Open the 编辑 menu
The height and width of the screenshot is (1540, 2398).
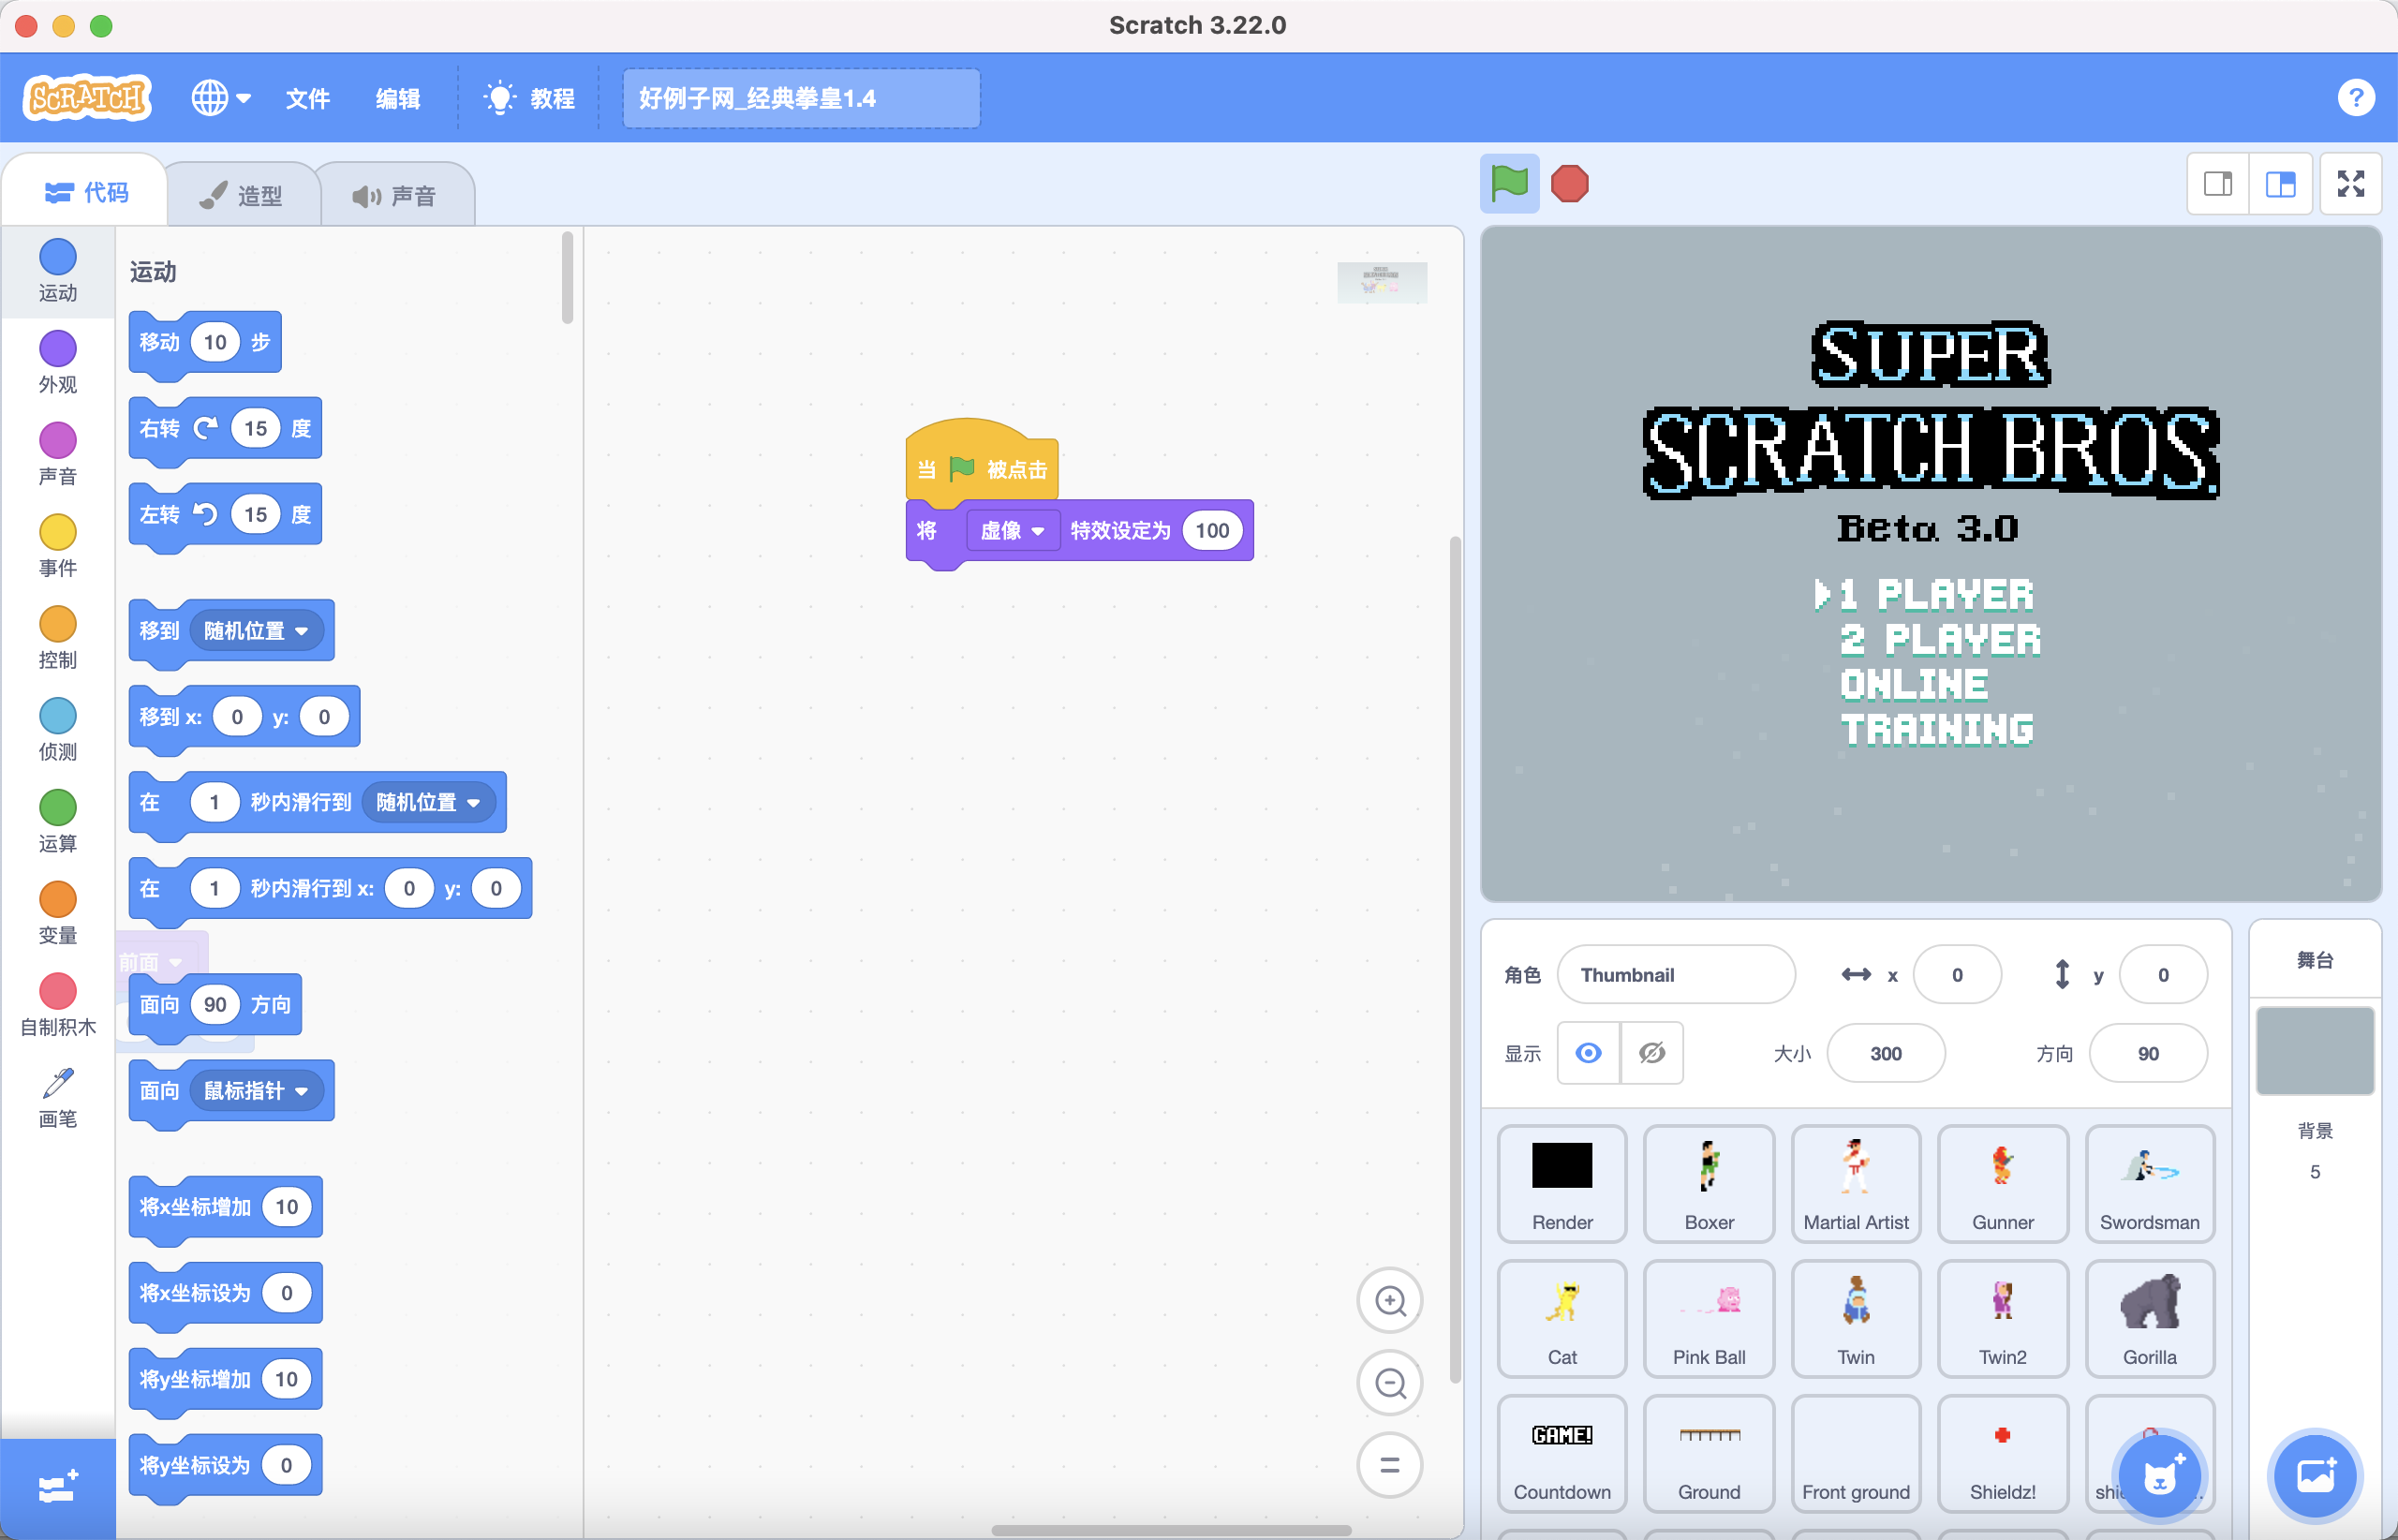click(x=398, y=98)
